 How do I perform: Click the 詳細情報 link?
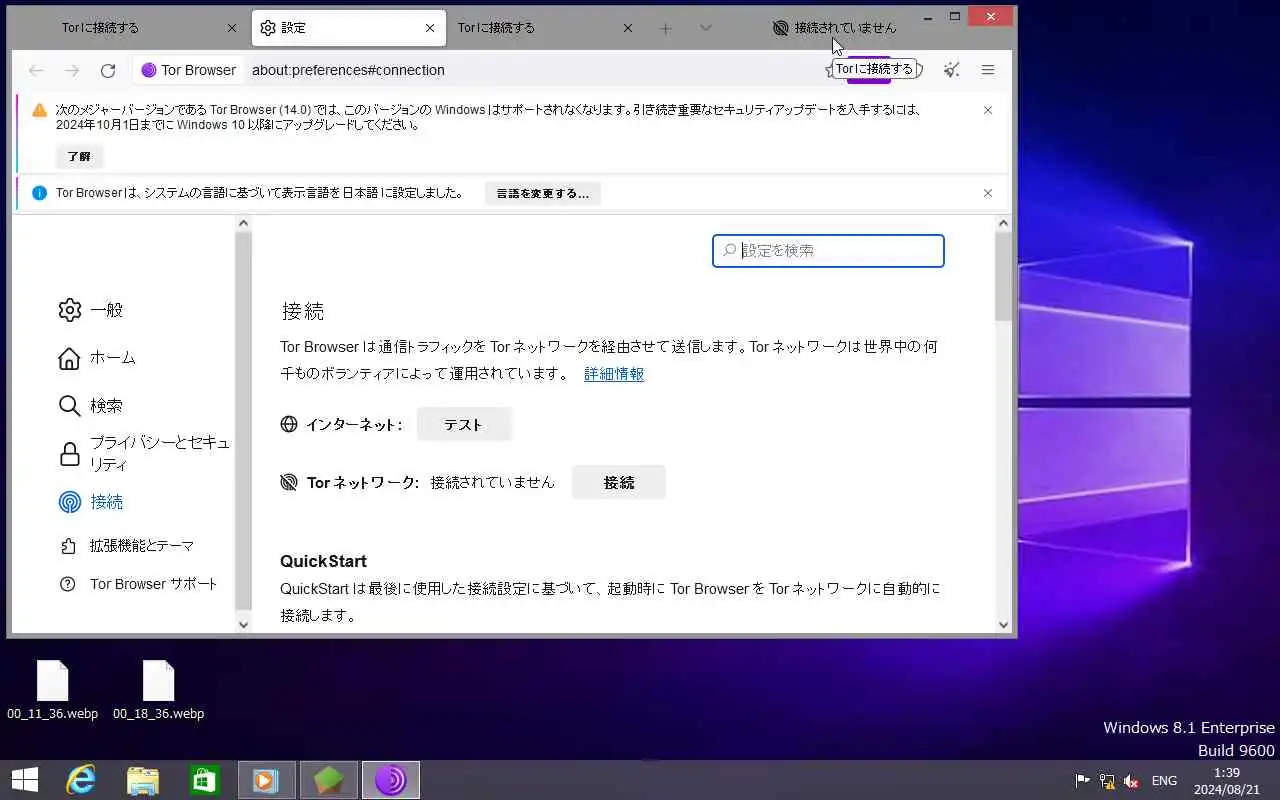click(614, 374)
